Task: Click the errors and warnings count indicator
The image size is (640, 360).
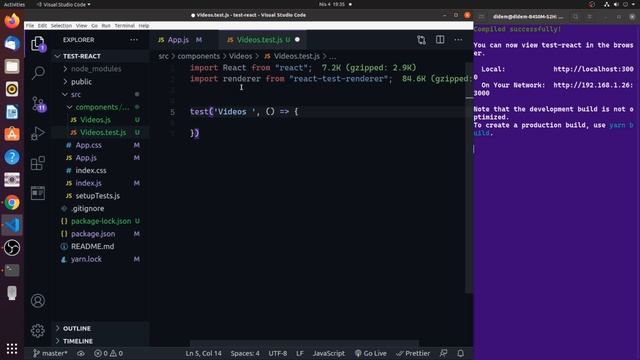Action: [x=109, y=353]
